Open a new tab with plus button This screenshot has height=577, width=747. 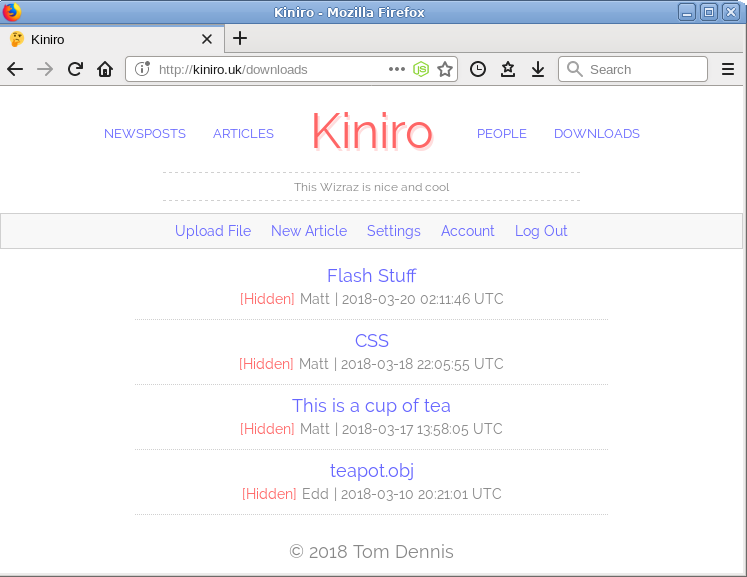[x=240, y=39]
